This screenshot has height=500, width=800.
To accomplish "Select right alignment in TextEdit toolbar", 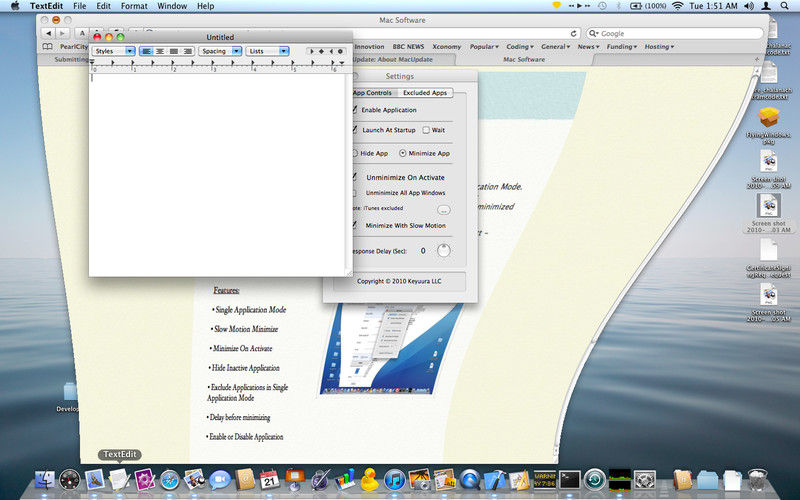I will click(x=188, y=51).
